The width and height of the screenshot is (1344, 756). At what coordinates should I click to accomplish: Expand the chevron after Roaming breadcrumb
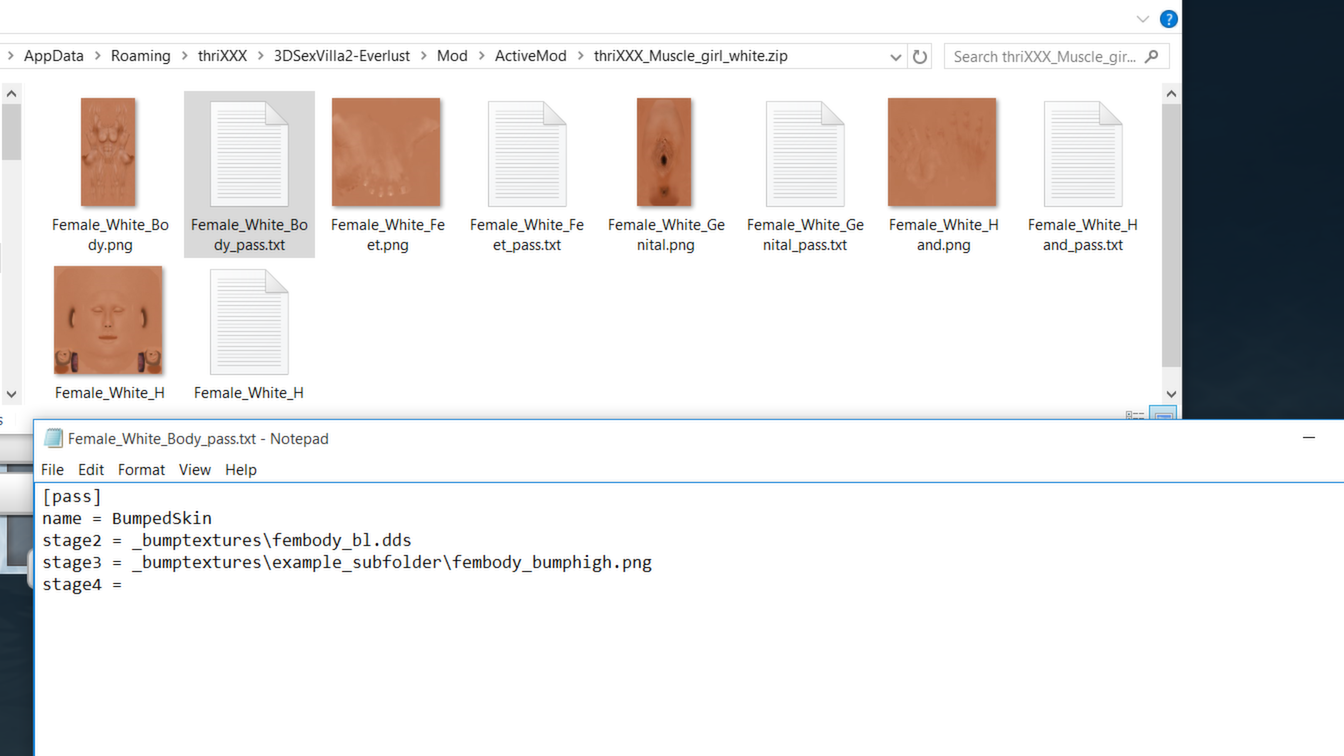point(185,56)
